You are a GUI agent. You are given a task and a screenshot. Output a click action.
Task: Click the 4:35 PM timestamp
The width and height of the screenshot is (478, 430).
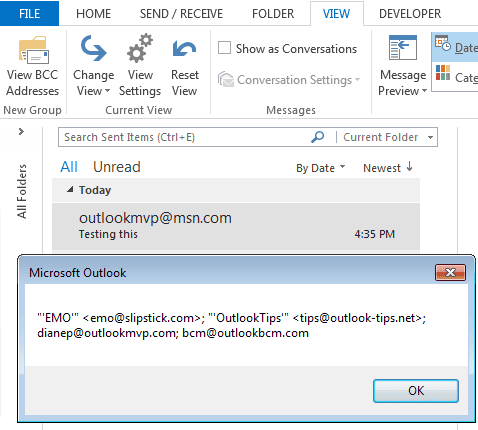tap(375, 234)
